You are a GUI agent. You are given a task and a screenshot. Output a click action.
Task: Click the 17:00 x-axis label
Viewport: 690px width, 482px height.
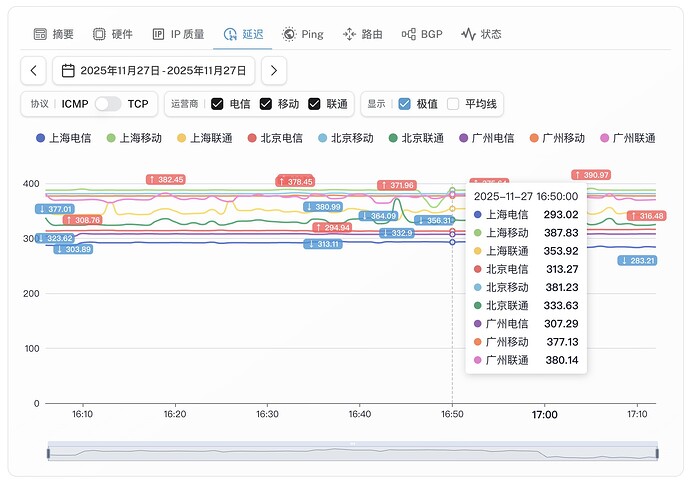point(544,415)
